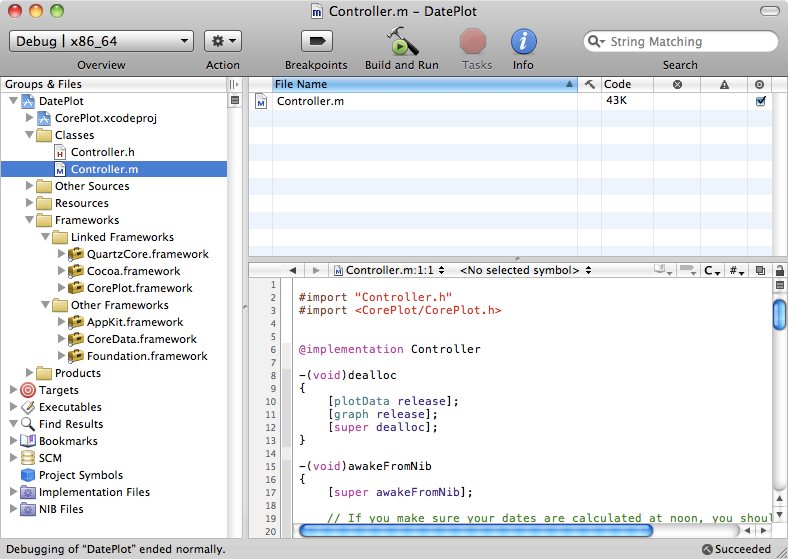Open the No selected symbol popup

(524, 270)
